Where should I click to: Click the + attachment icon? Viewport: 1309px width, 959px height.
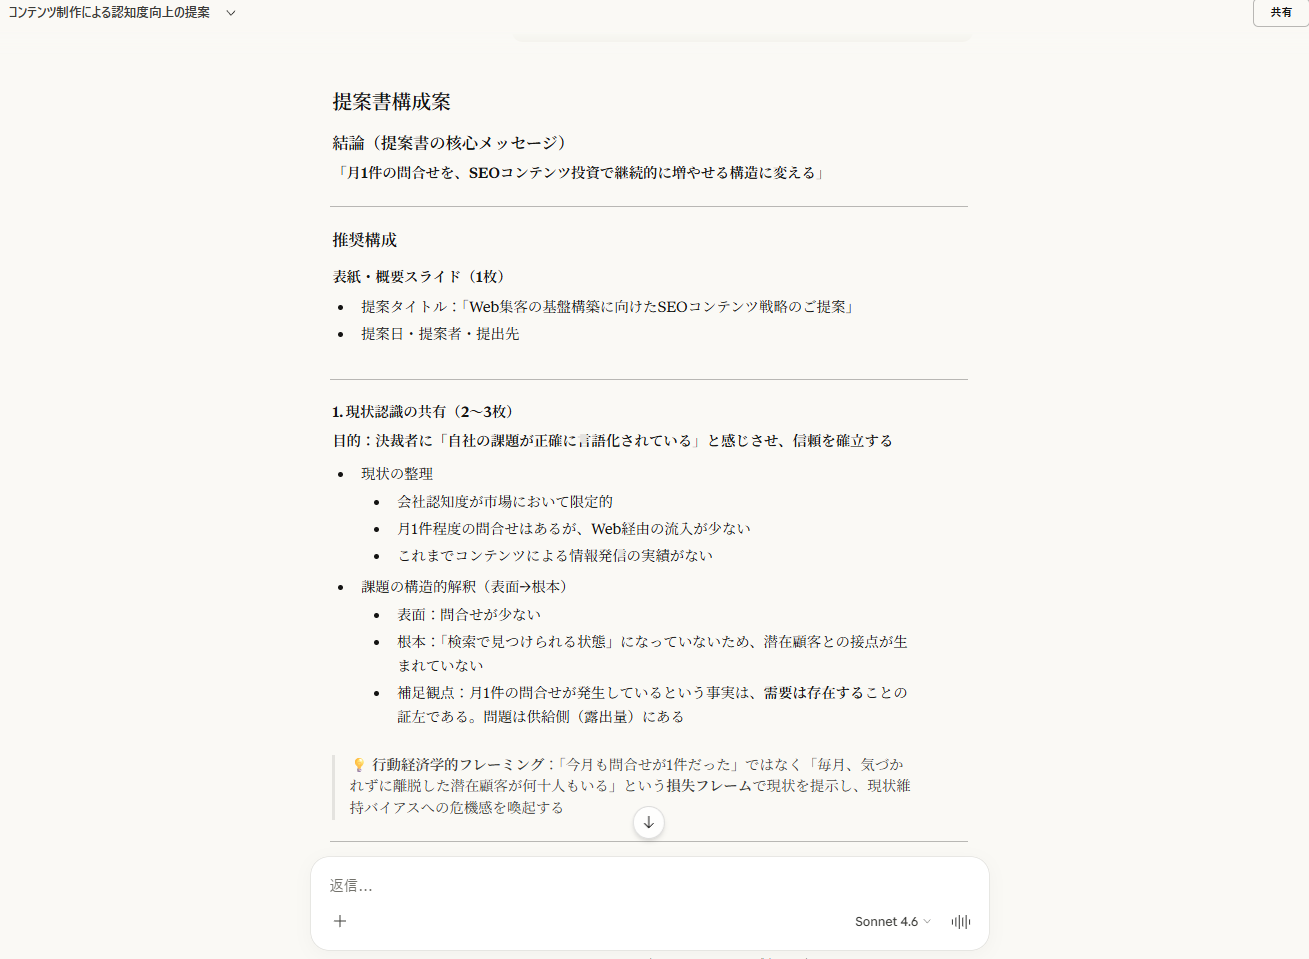340,921
